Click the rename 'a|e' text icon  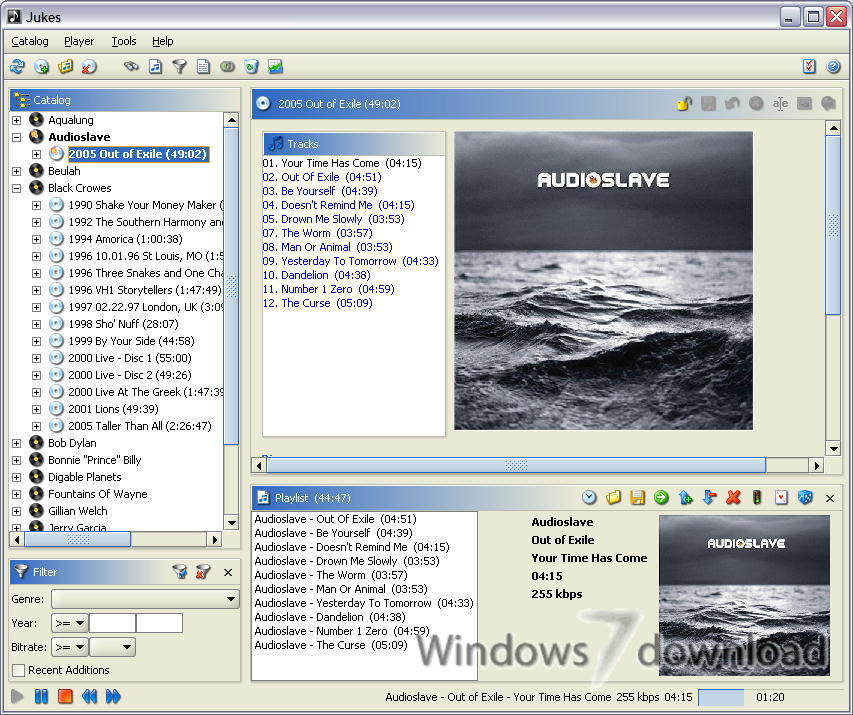pyautogui.click(x=780, y=103)
